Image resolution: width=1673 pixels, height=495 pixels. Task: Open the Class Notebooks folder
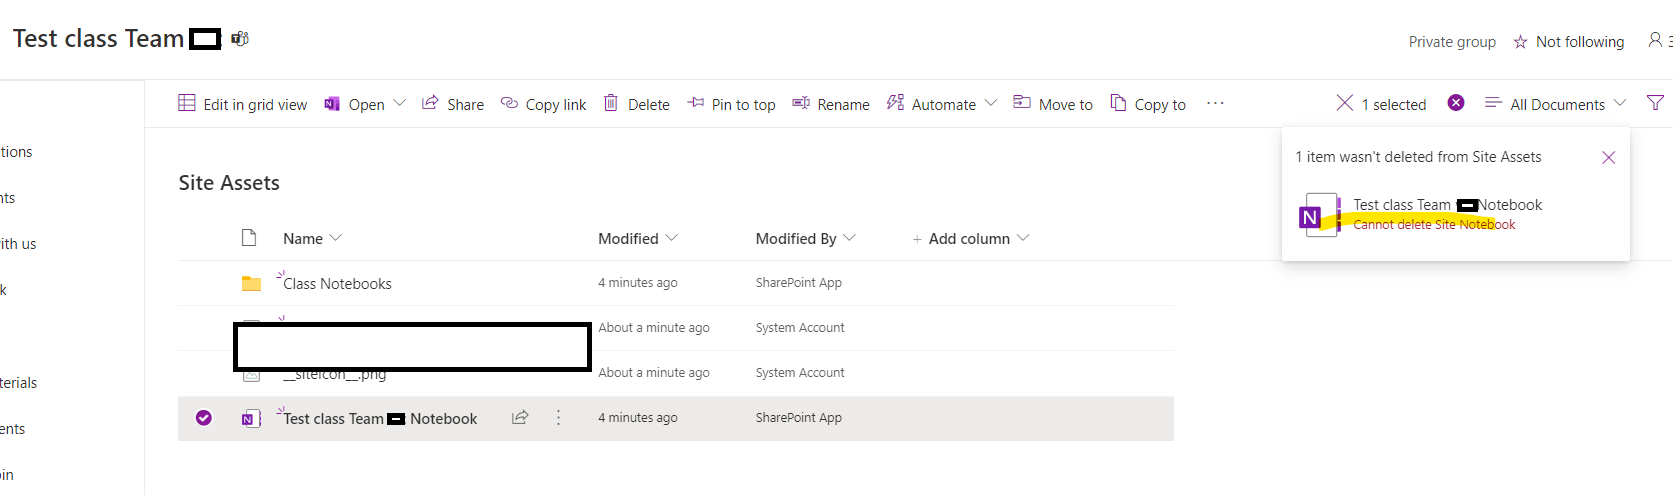[x=337, y=284]
